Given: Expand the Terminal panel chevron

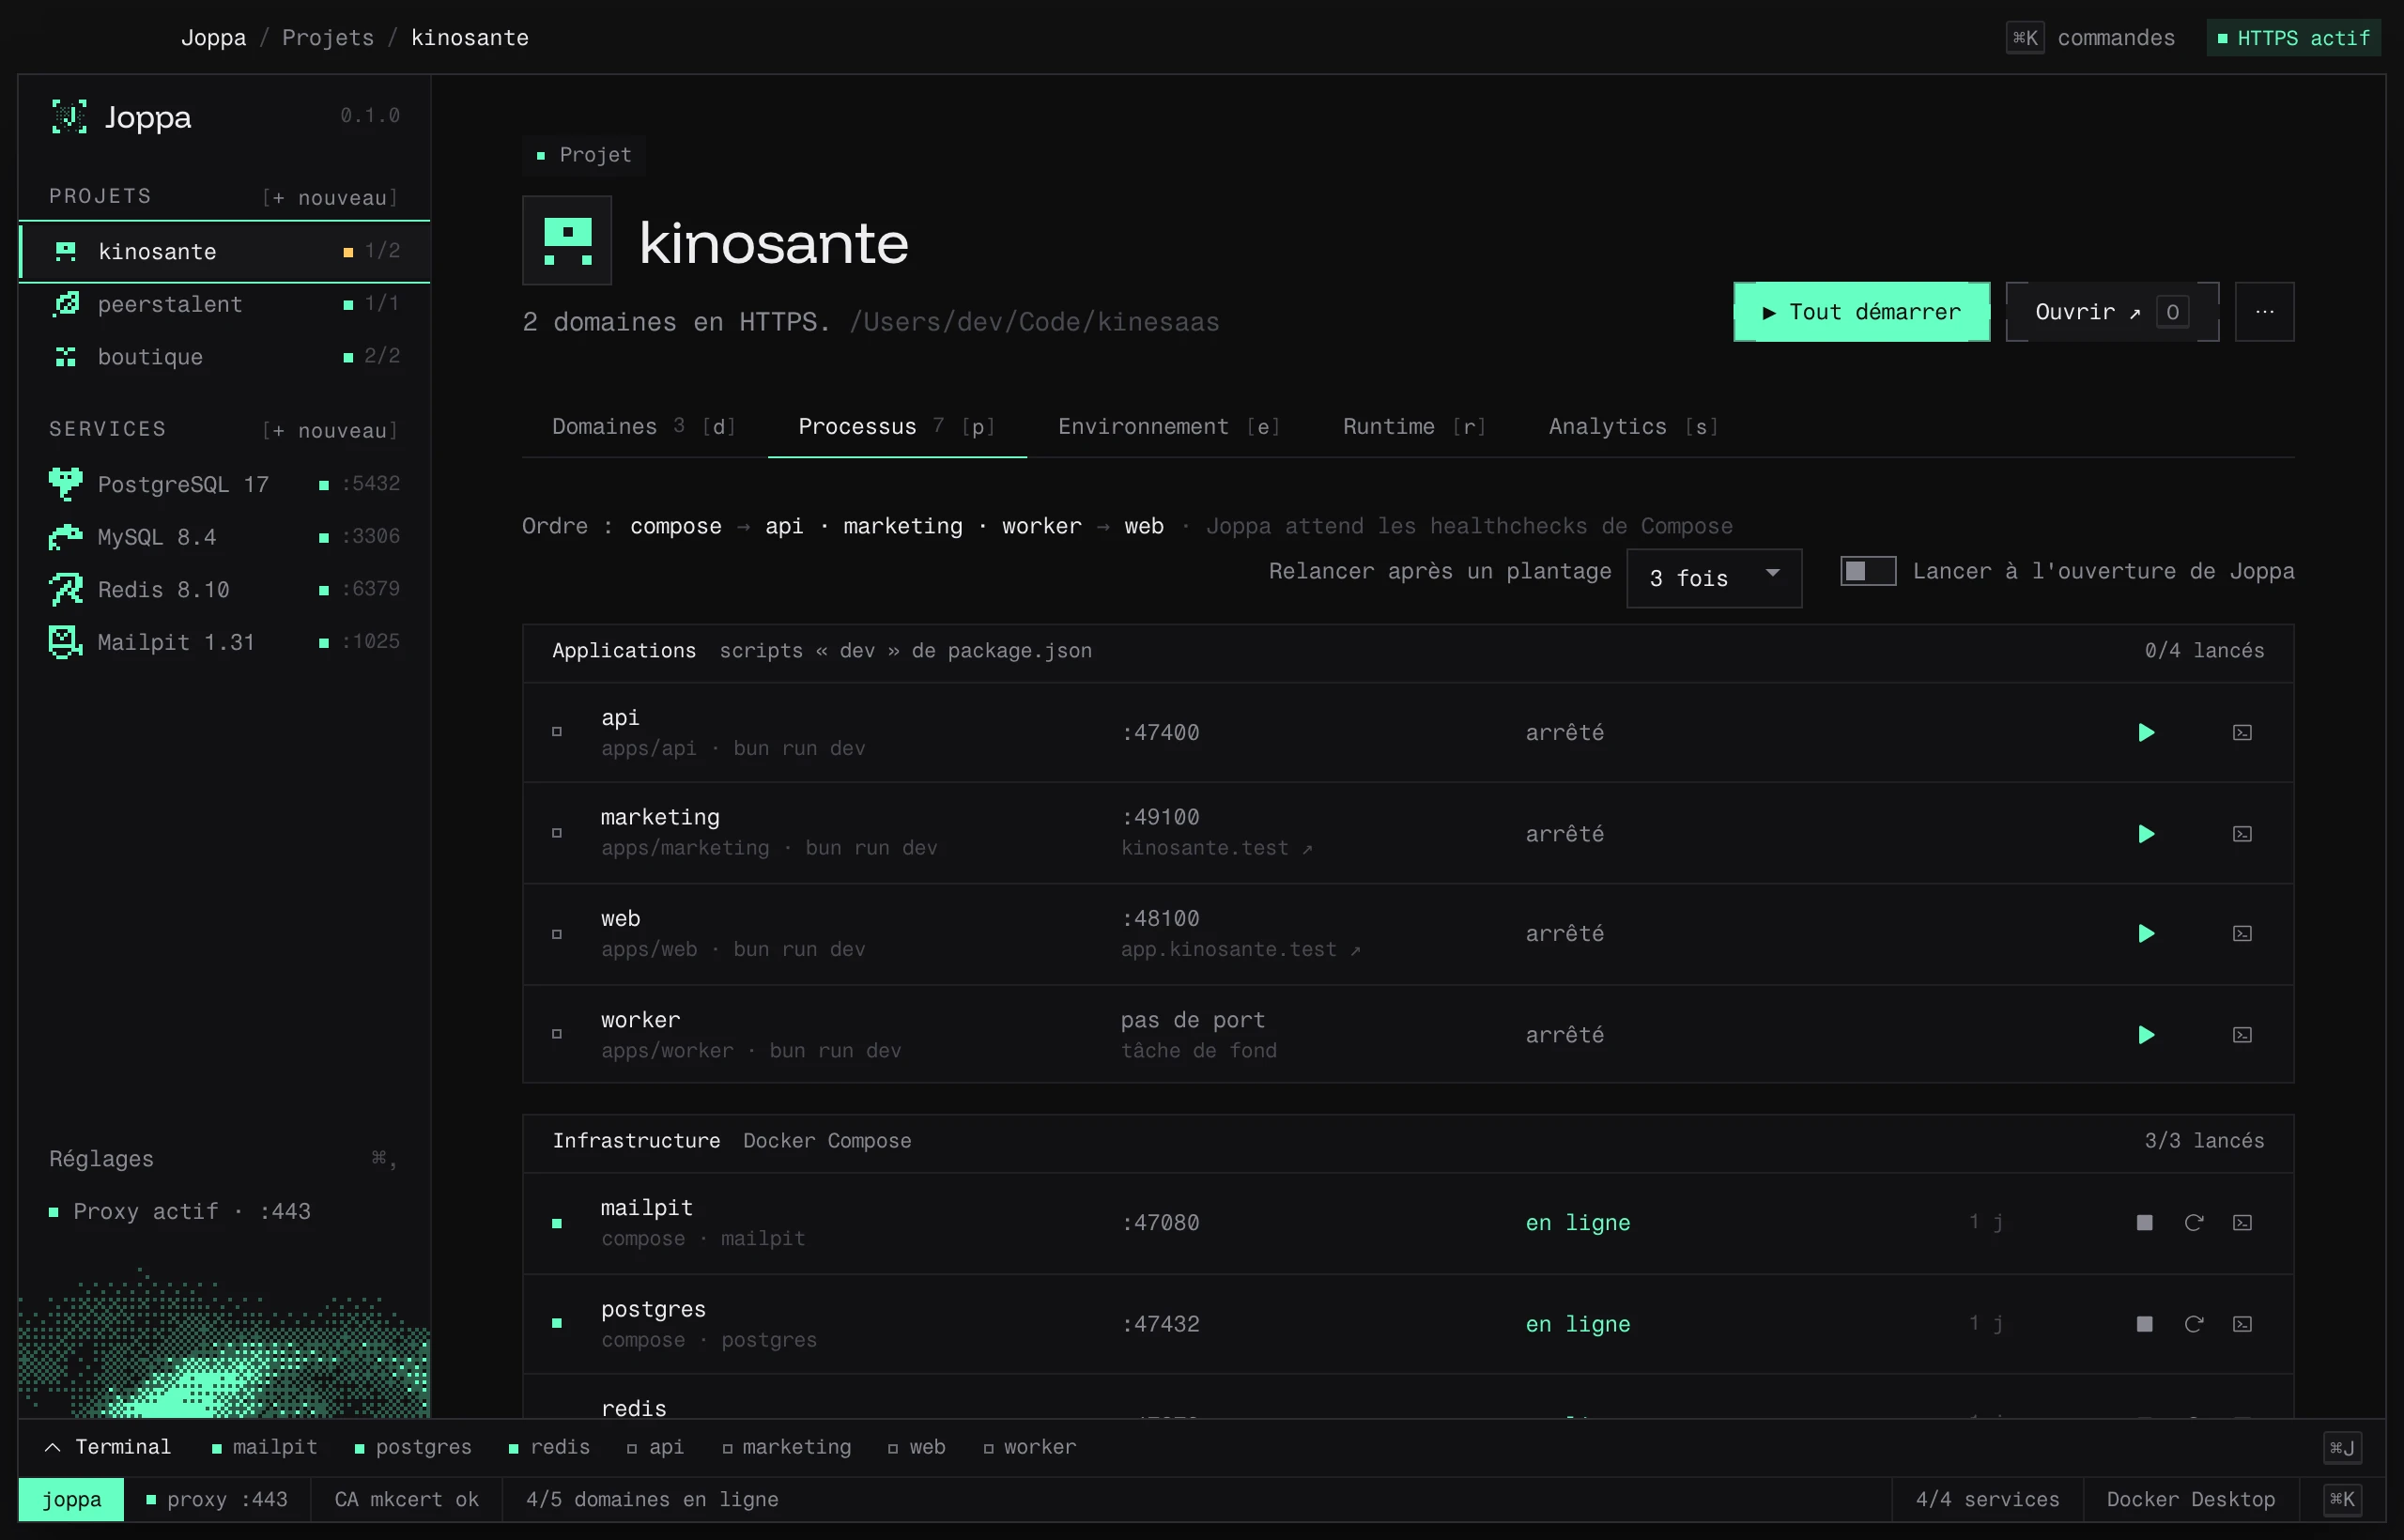Looking at the screenshot, I should [x=53, y=1447].
